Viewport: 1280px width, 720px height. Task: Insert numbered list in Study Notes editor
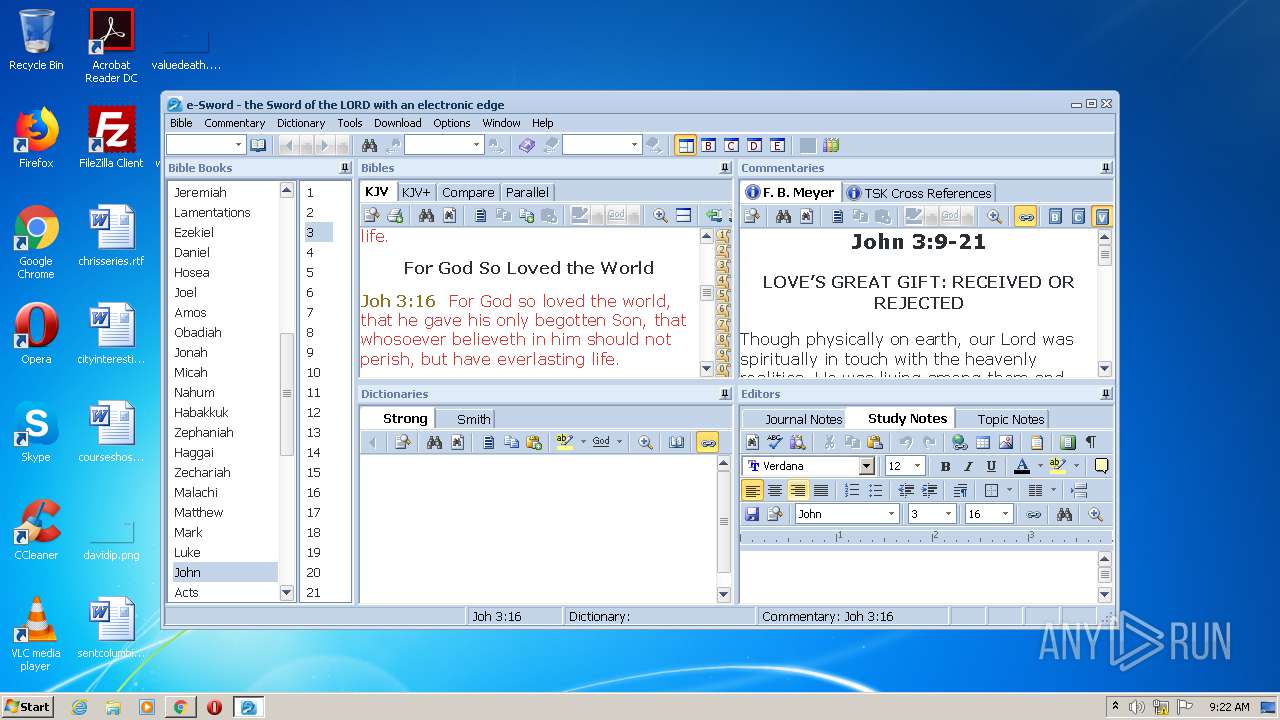(852, 490)
